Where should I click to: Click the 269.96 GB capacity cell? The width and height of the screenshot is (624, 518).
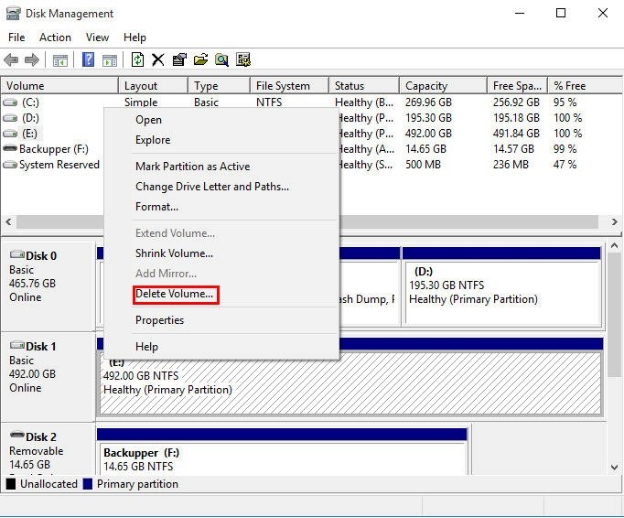pos(428,102)
